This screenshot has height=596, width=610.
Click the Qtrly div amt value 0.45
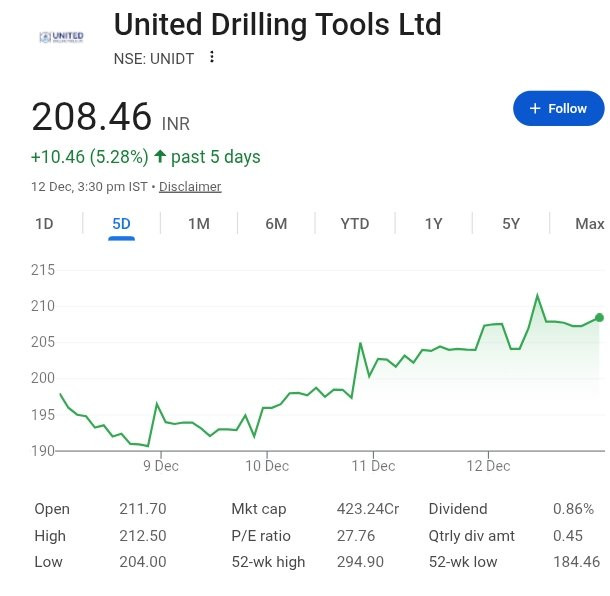click(568, 536)
